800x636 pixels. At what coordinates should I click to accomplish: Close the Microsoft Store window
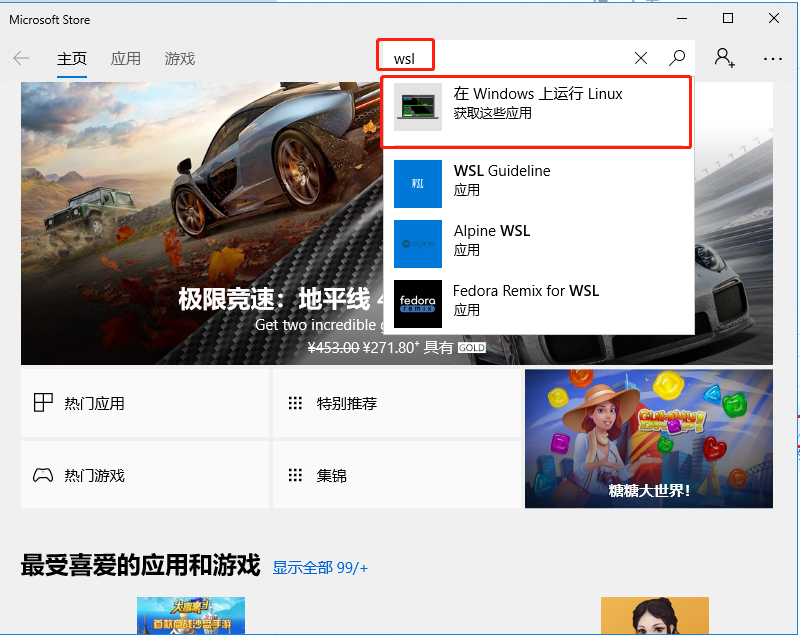[x=773, y=18]
